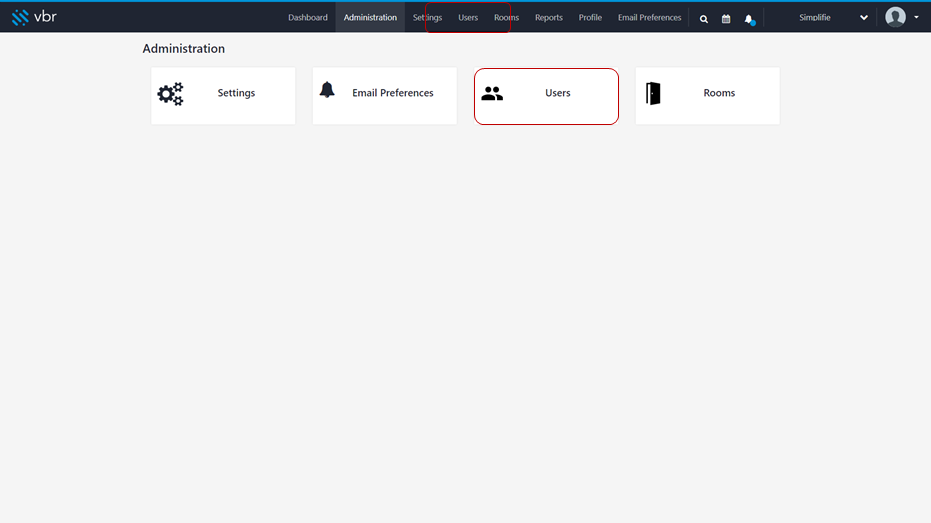Image resolution: width=931 pixels, height=523 pixels.
Task: Open the search magnifier icon
Action: [x=704, y=19]
